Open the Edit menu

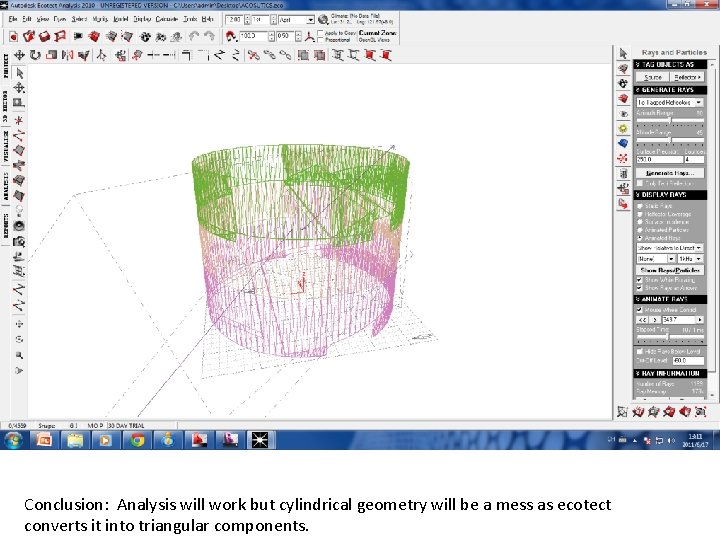(27, 19)
